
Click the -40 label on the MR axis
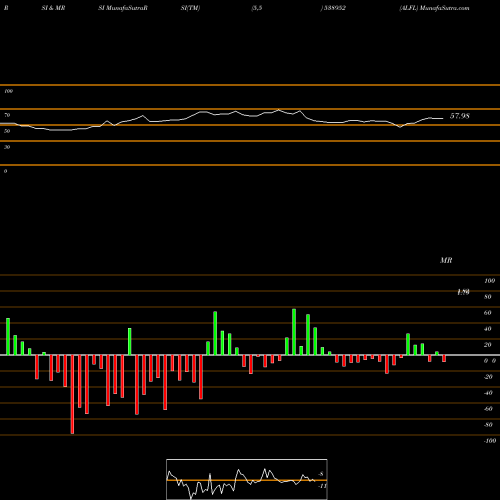[x=488, y=393]
